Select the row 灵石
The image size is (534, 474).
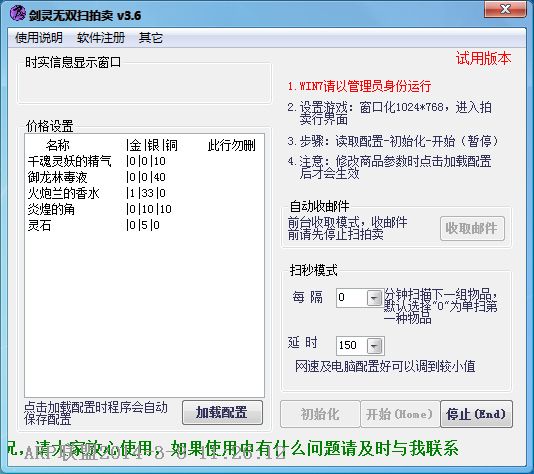click(x=144, y=225)
